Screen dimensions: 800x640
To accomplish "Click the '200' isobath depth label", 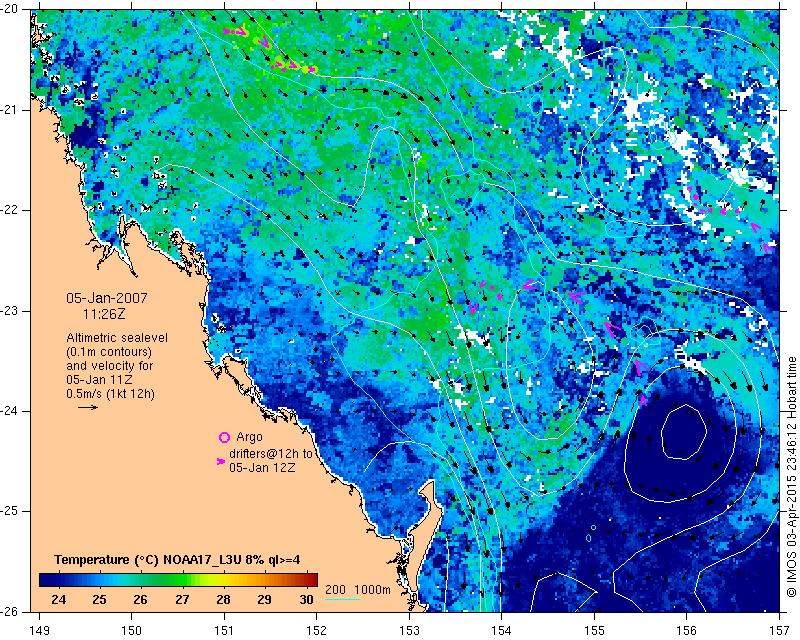I will coord(335,590).
